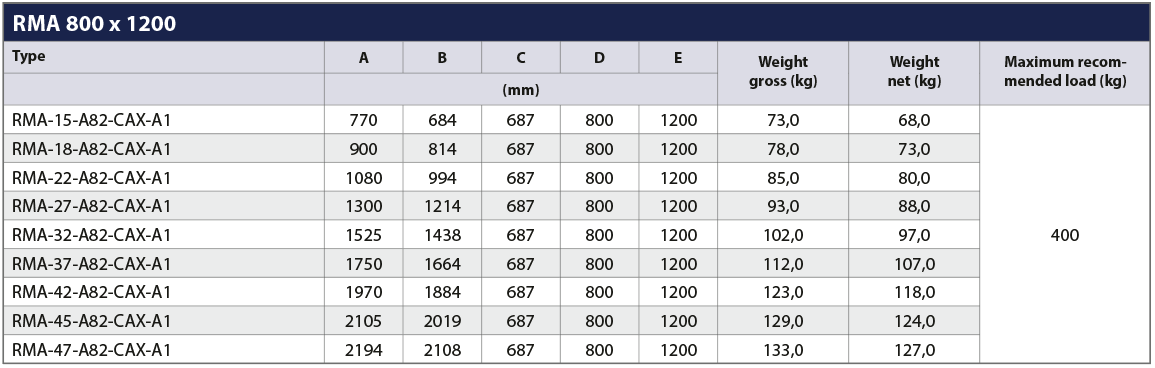Viewport: 1155px width, 368px height.
Task: Click value 1884 in column B
Action: [x=442, y=293]
